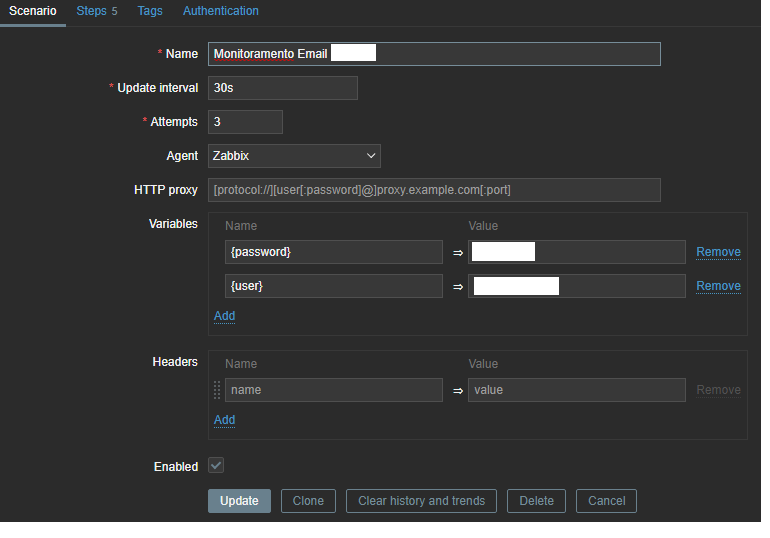
Task: Click the Cancel button
Action: tap(606, 501)
